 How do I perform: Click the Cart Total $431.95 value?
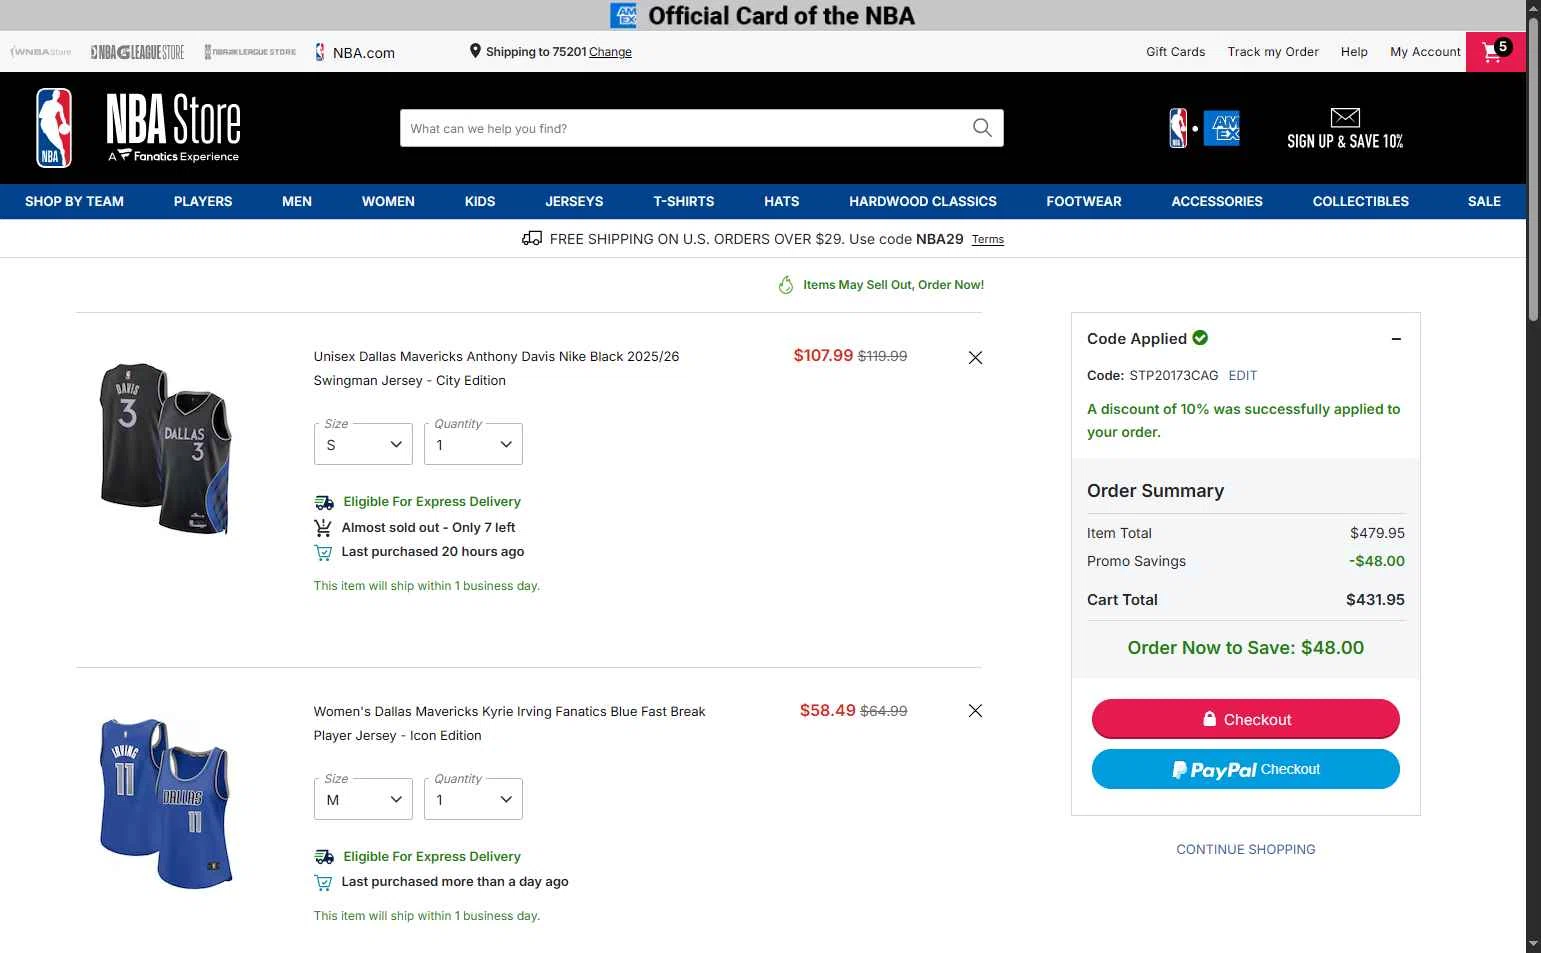(x=1375, y=600)
